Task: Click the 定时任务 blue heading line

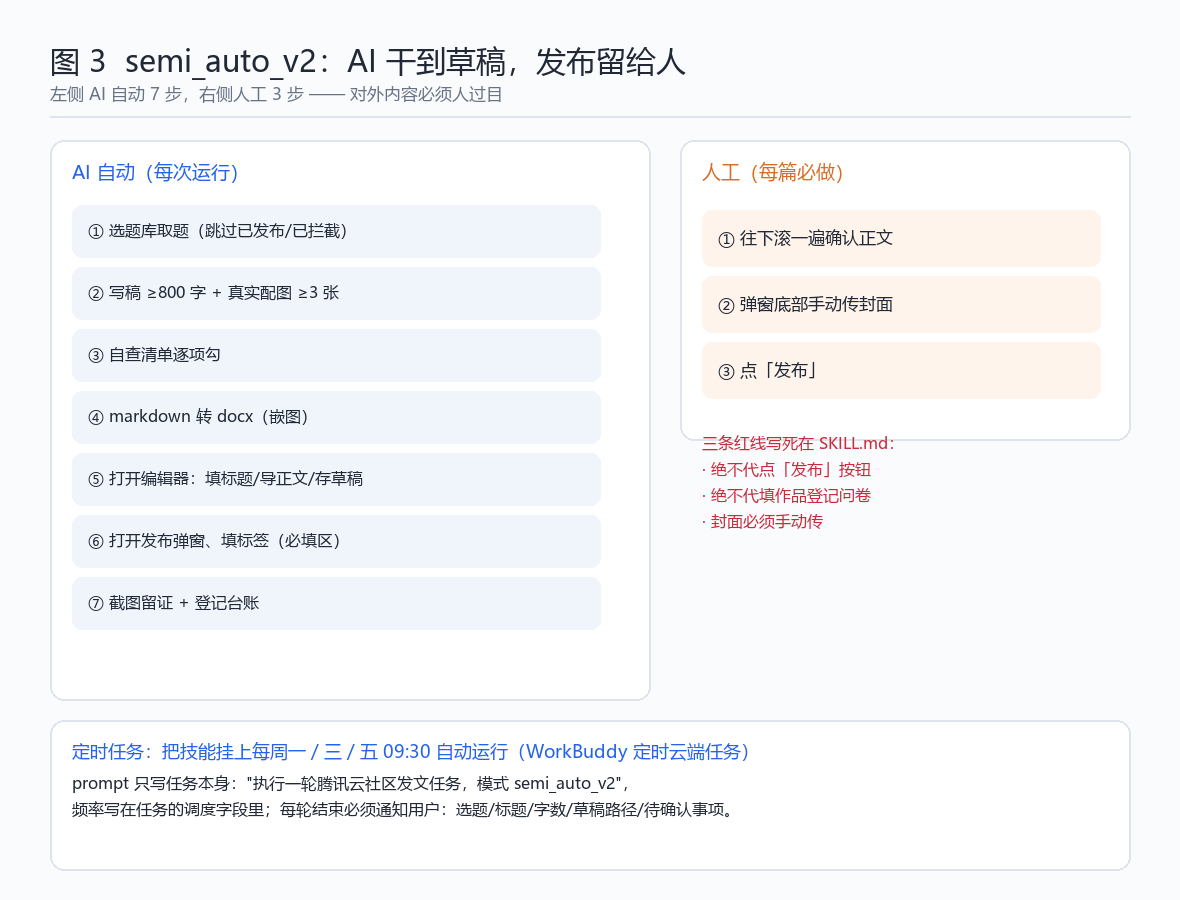Action: click(x=411, y=752)
